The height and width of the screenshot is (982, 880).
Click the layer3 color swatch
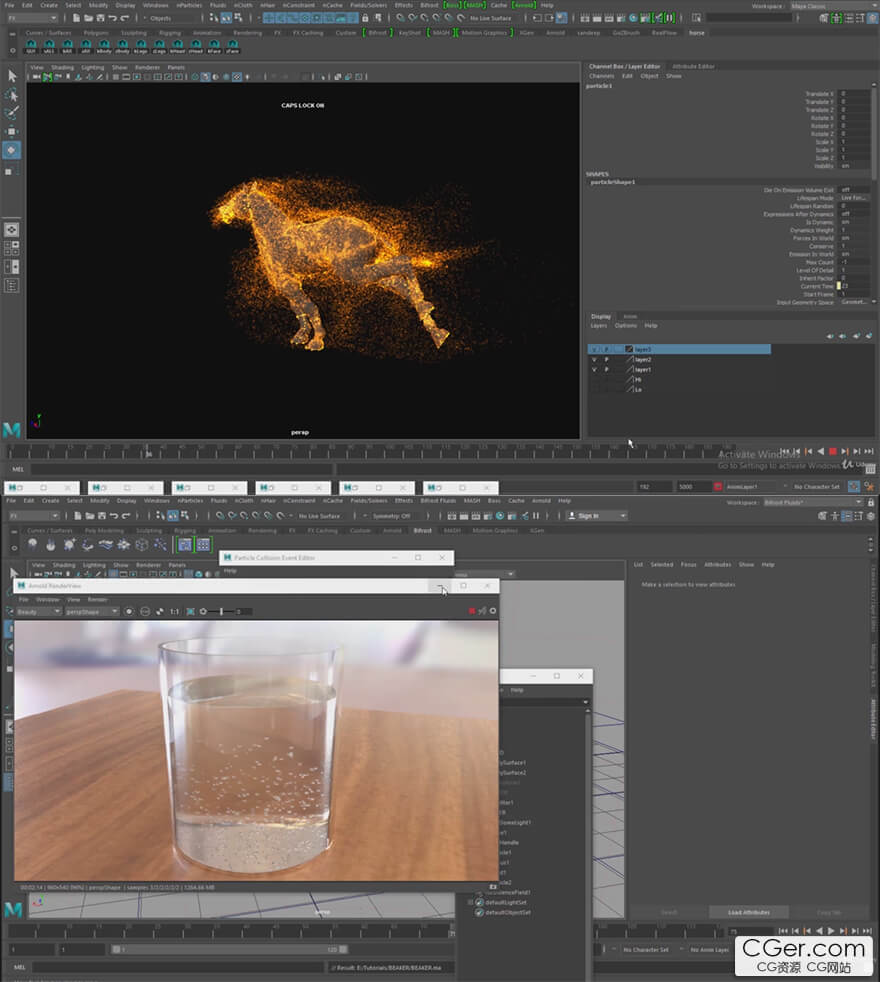629,349
